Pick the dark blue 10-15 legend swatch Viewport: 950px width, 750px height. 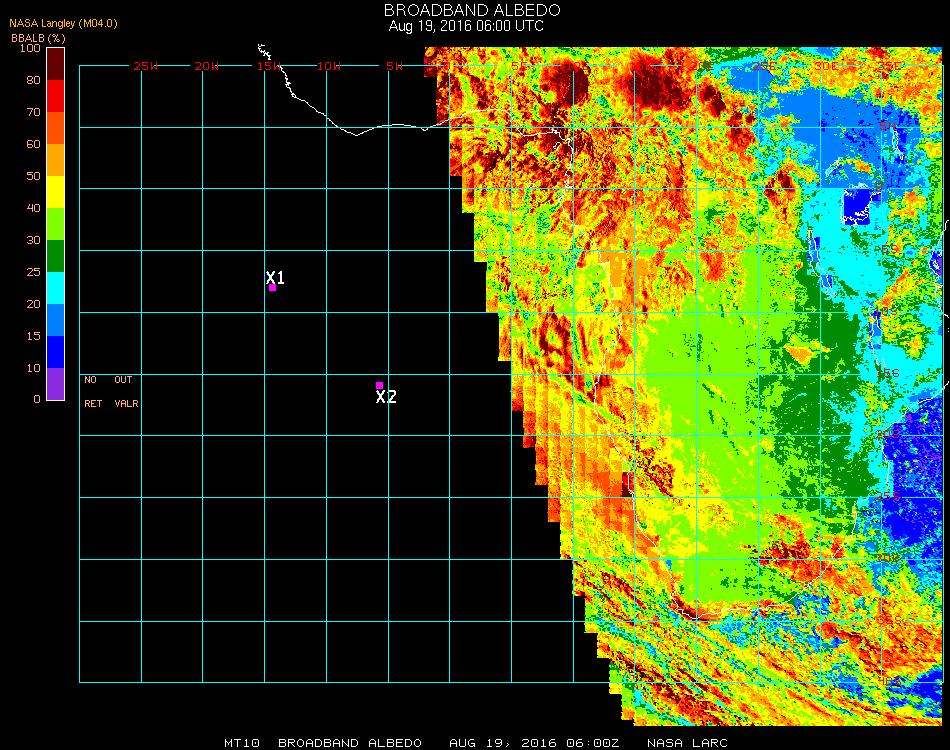tap(55, 351)
